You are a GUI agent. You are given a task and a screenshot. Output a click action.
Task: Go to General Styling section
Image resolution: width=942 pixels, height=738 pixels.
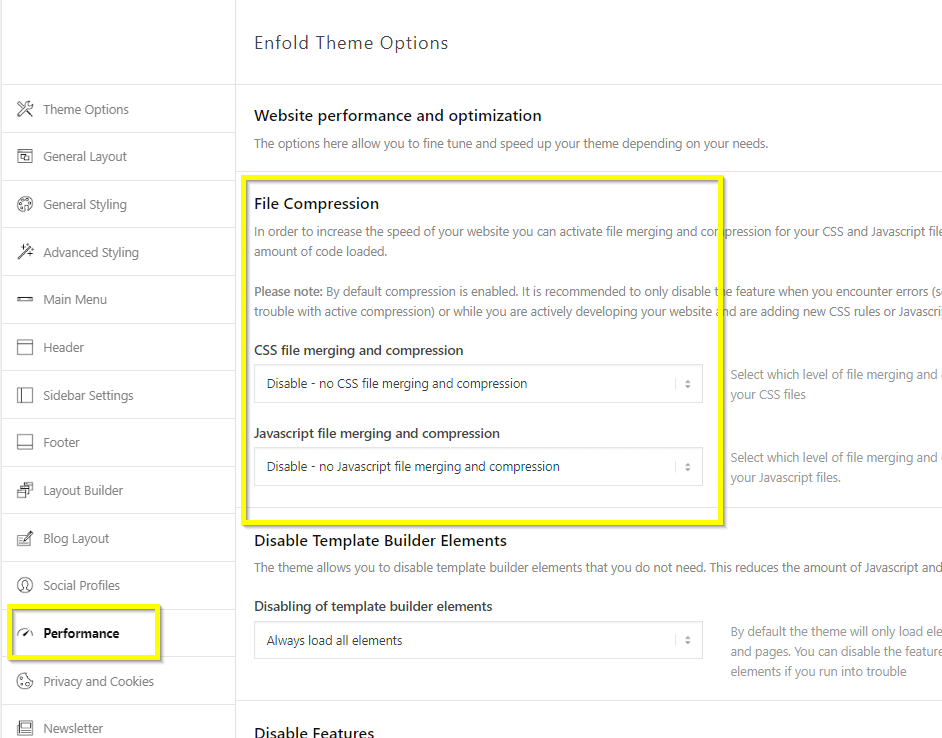tap(118, 204)
